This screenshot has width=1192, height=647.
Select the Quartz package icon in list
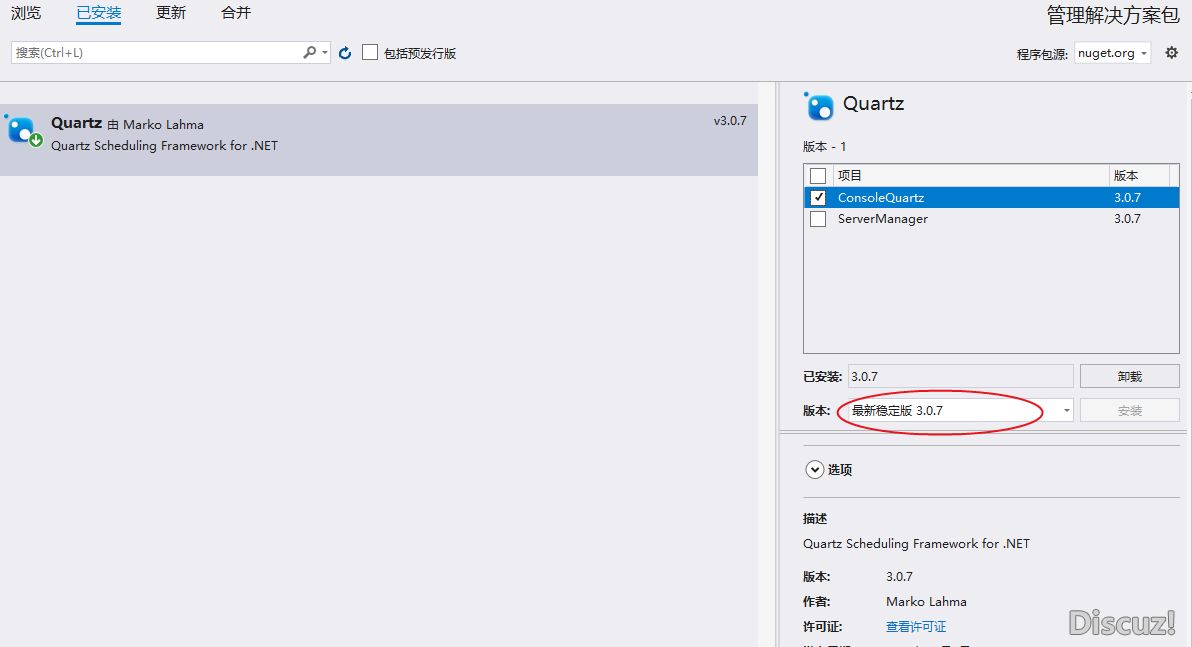click(x=23, y=131)
